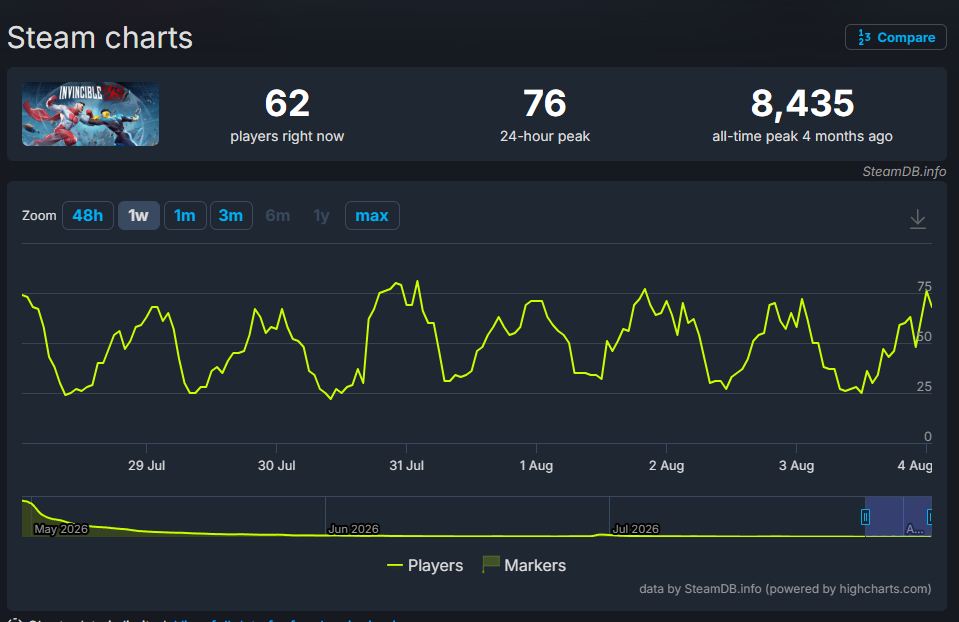Grab the left navigator range handle
Image resolution: width=959 pixels, height=622 pixels.
pyautogui.click(x=865, y=517)
